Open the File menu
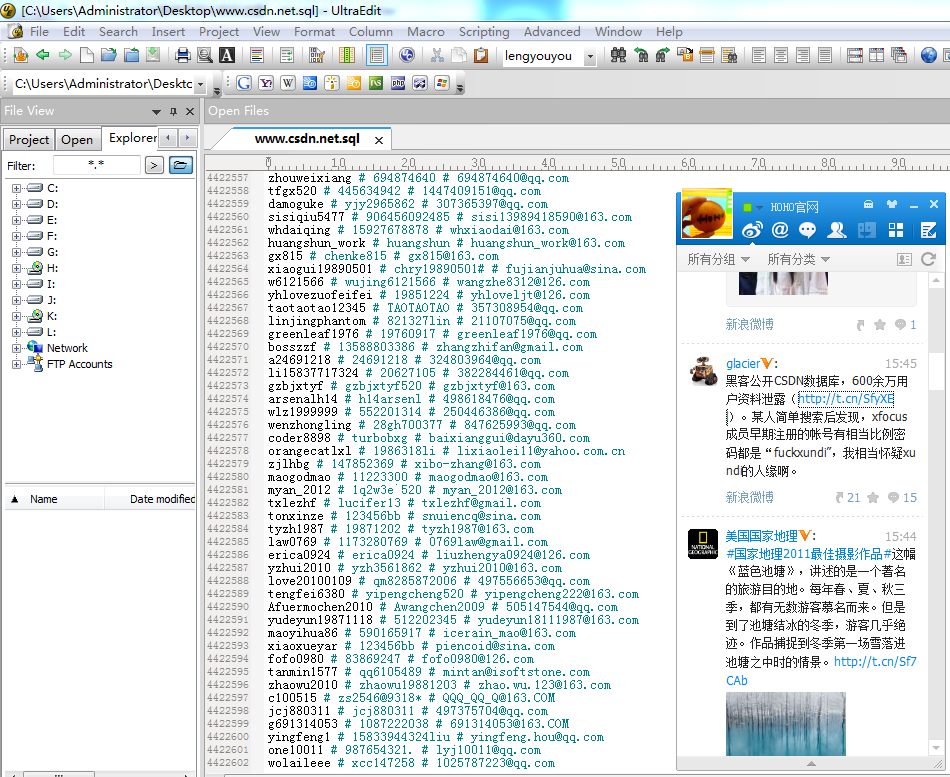Image resolution: width=950 pixels, height=777 pixels. point(39,32)
